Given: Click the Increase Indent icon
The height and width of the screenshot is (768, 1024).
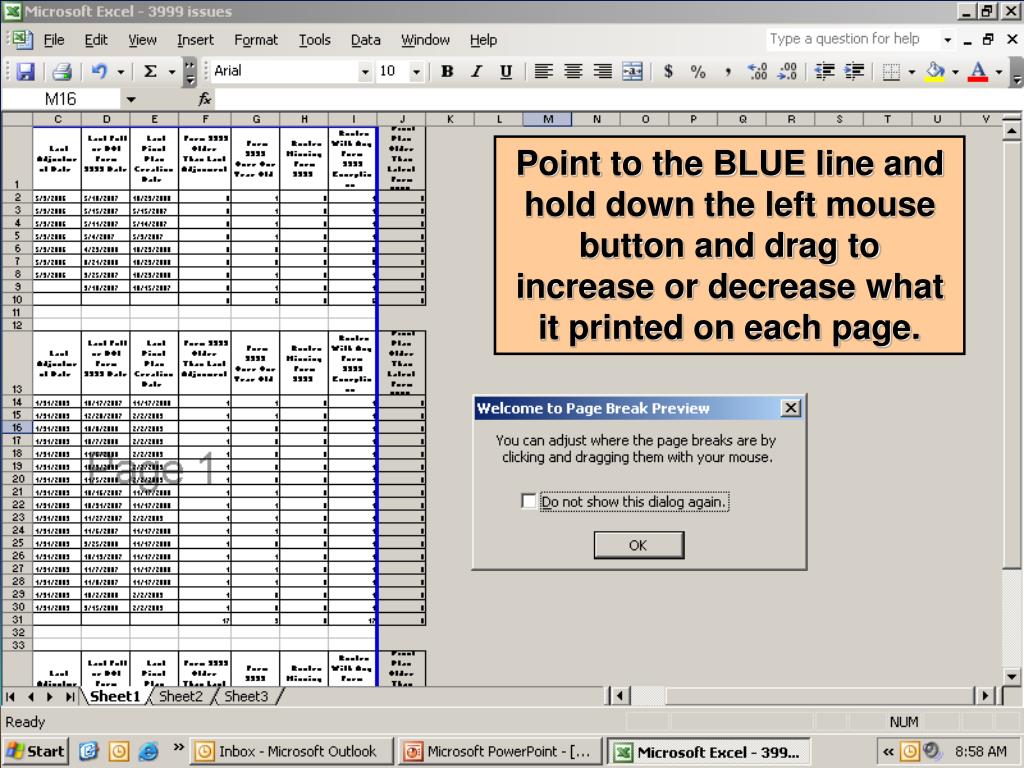Looking at the screenshot, I should point(854,71).
